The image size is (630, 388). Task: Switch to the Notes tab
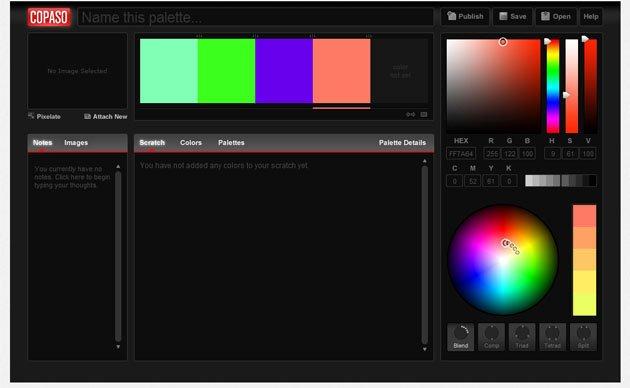[x=43, y=143]
